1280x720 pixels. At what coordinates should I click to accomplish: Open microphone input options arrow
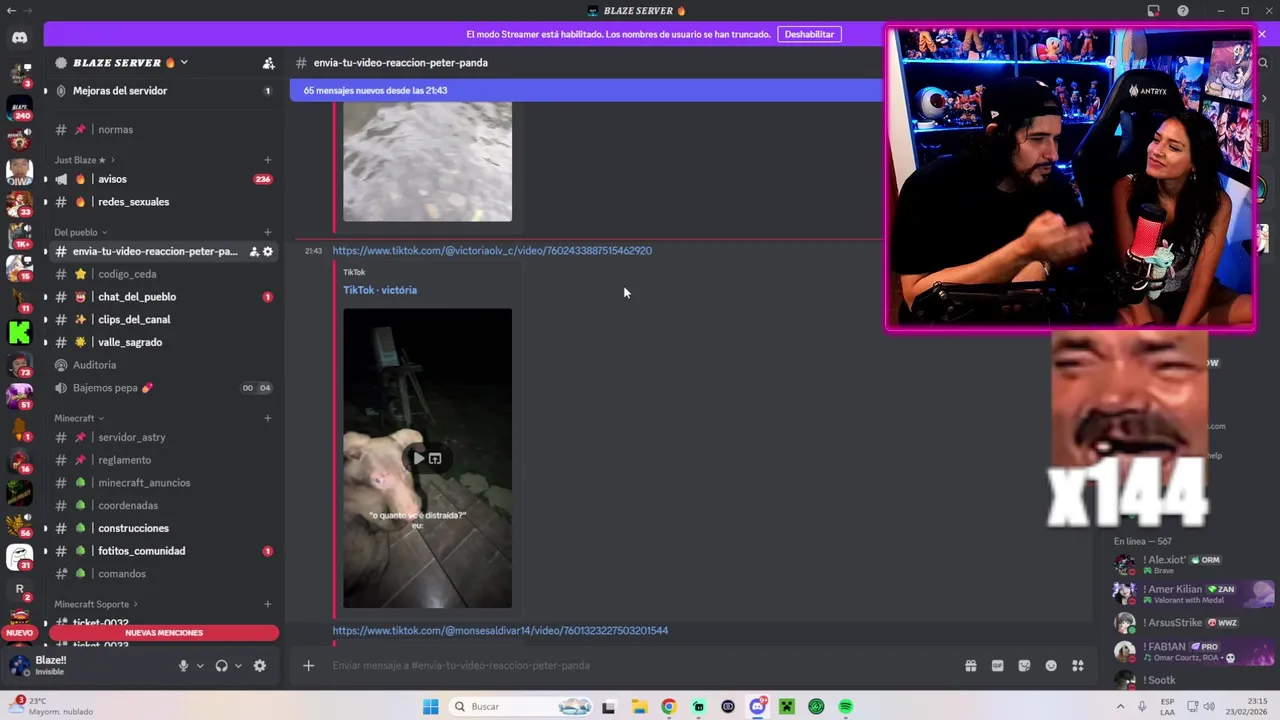click(200, 666)
